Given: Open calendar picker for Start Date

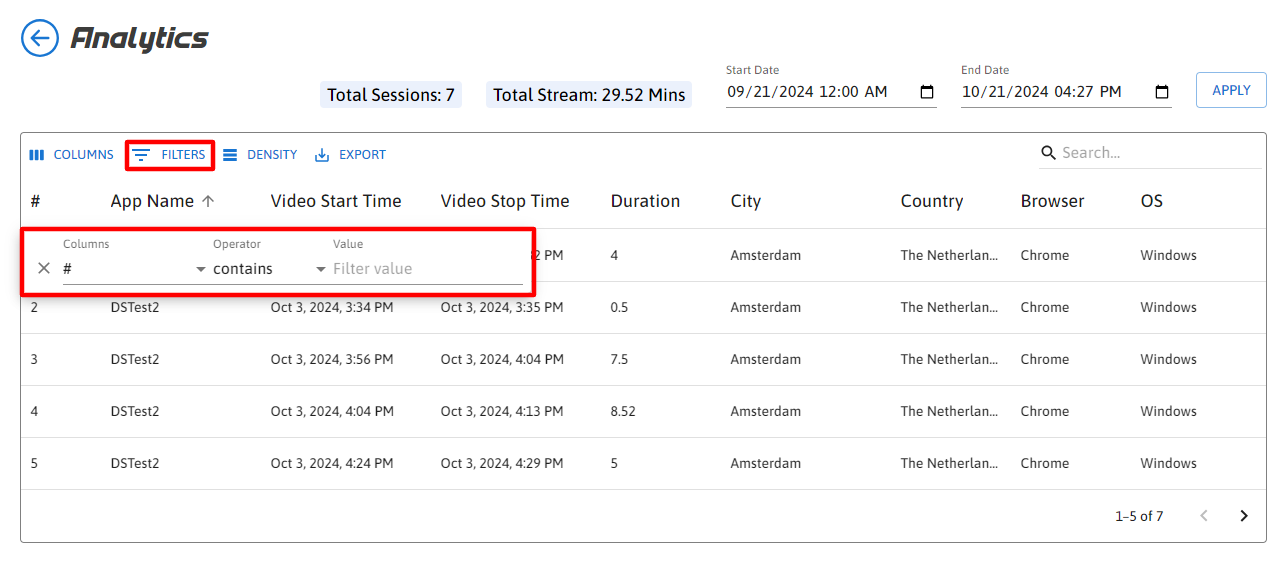Looking at the screenshot, I should click(927, 92).
